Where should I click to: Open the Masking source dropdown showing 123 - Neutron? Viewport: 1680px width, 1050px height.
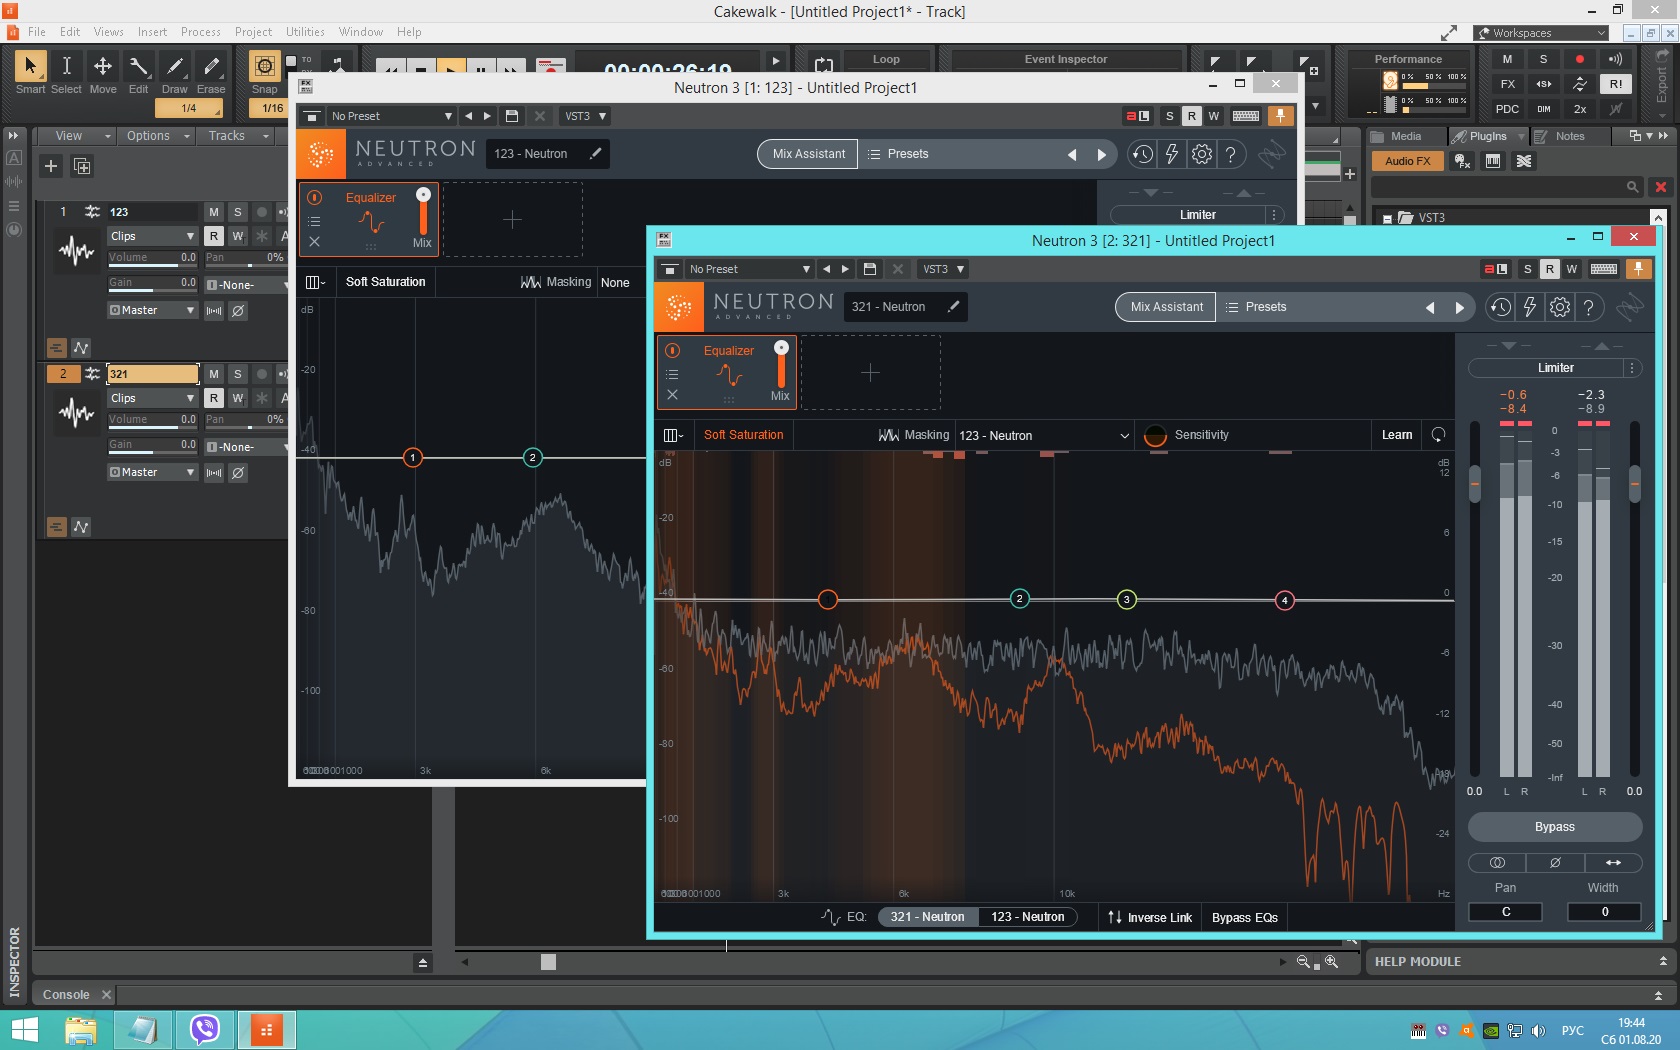tap(1044, 436)
